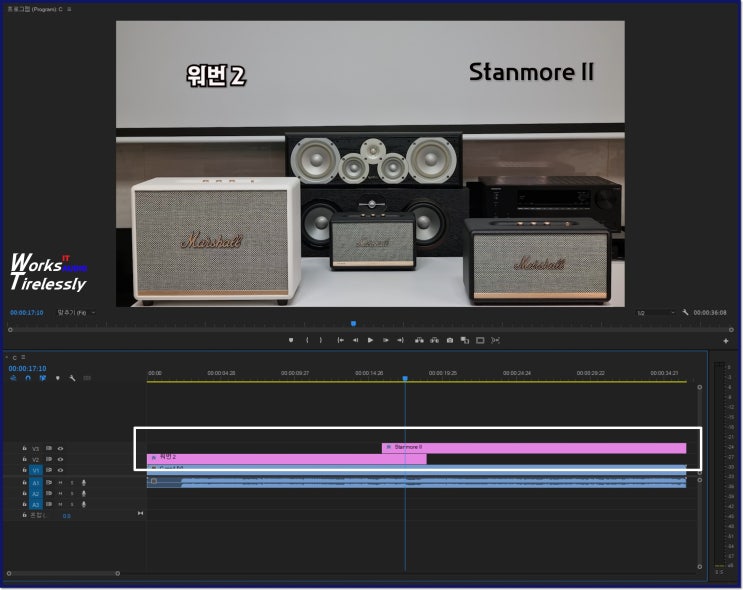
Task: Toggle lock on Mix track
Action: point(24,515)
